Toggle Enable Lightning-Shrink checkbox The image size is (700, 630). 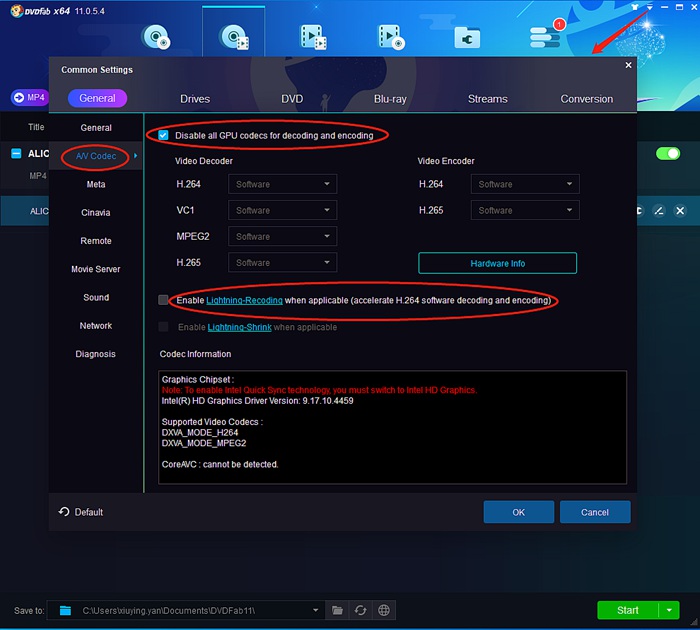(163, 327)
